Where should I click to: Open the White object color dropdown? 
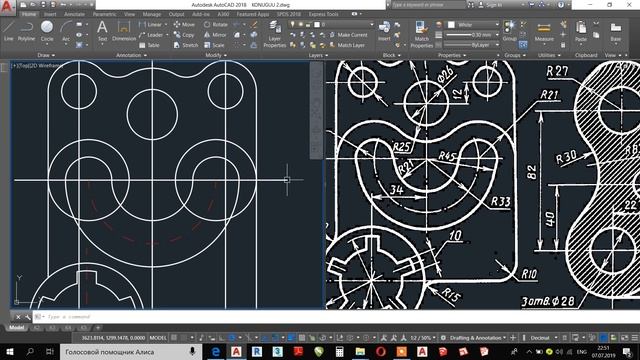pos(473,24)
